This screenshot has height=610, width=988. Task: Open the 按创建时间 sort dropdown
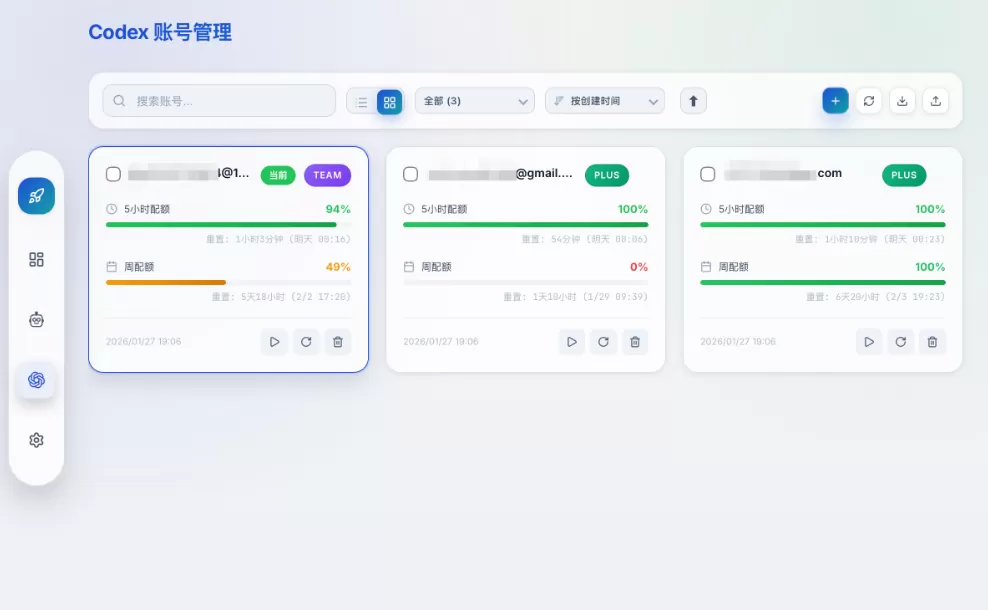pyautogui.click(x=605, y=101)
